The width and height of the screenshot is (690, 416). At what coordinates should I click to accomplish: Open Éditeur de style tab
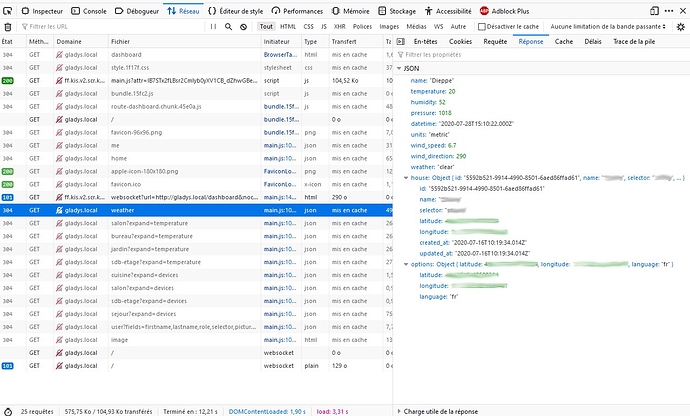coord(235,11)
